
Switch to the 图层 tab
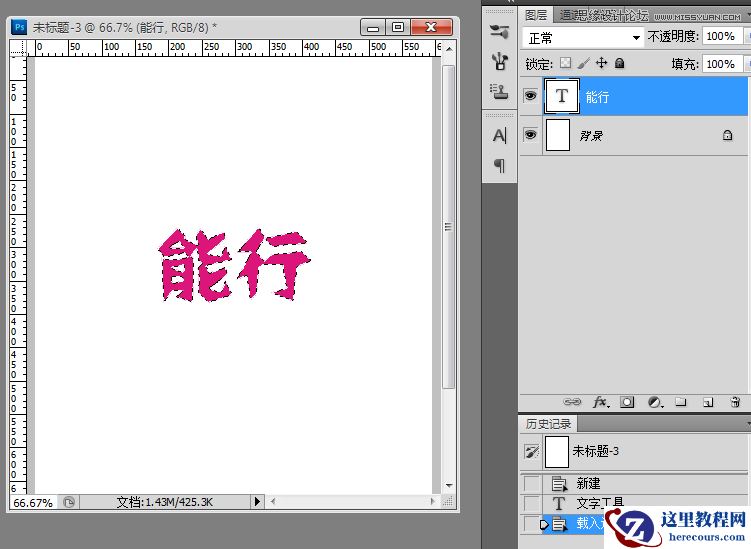(536, 15)
